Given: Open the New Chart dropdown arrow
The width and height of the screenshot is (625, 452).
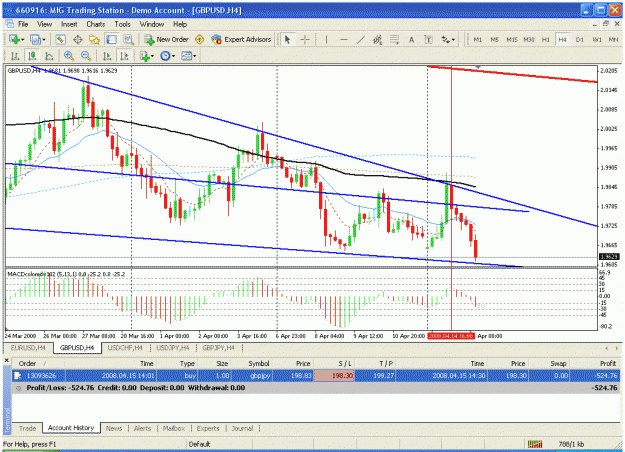Looking at the screenshot, I should 23,40.
